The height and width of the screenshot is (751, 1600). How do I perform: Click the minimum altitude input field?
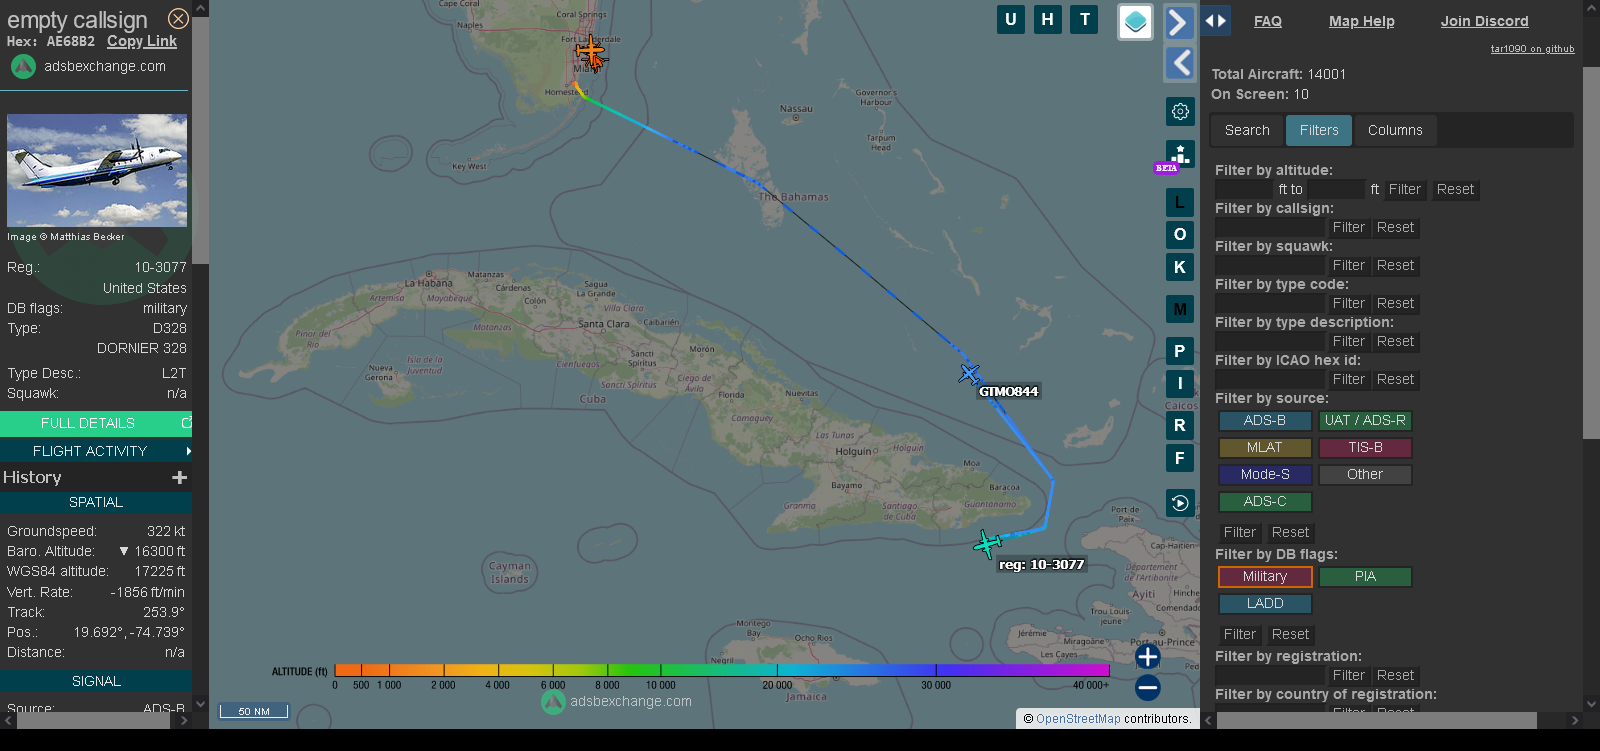click(1245, 189)
